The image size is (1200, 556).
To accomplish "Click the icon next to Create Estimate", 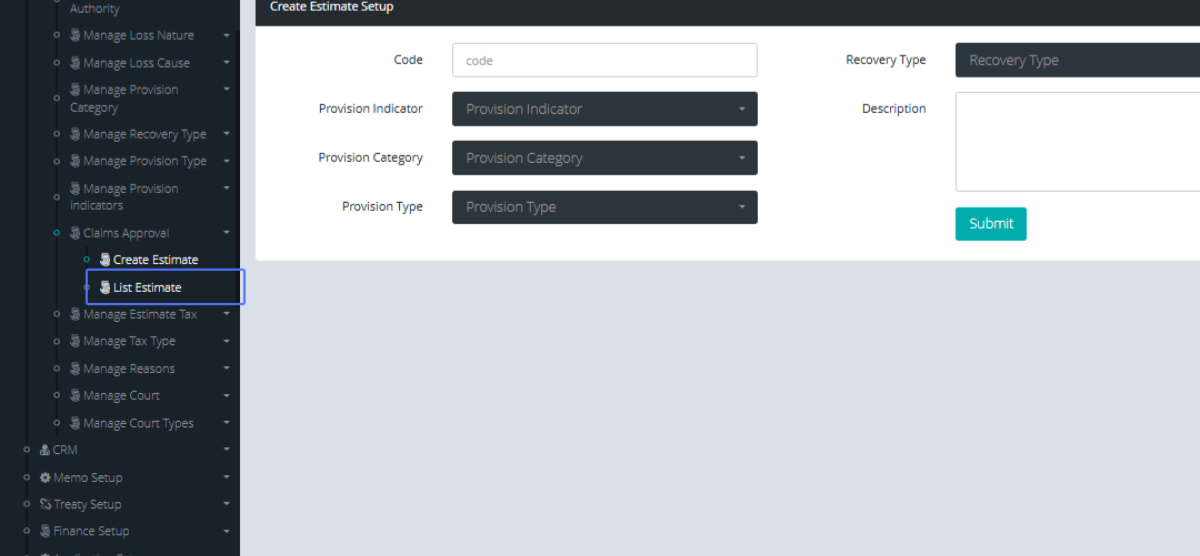I will point(105,259).
